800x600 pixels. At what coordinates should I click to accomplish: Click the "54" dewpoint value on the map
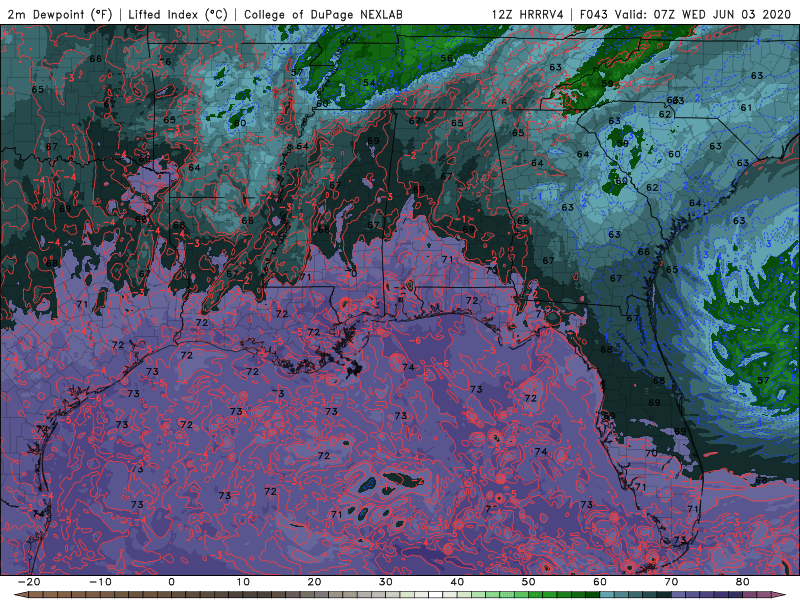tap(369, 83)
